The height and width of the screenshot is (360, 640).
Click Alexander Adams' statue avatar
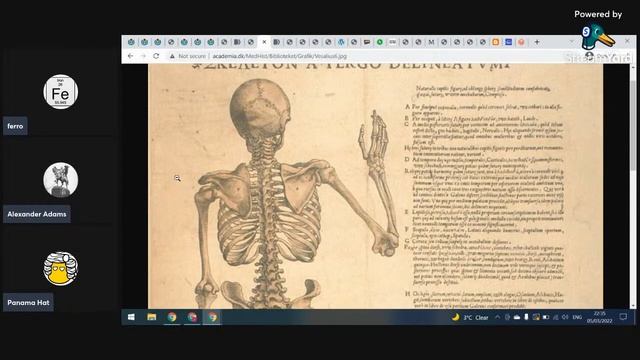point(60,180)
